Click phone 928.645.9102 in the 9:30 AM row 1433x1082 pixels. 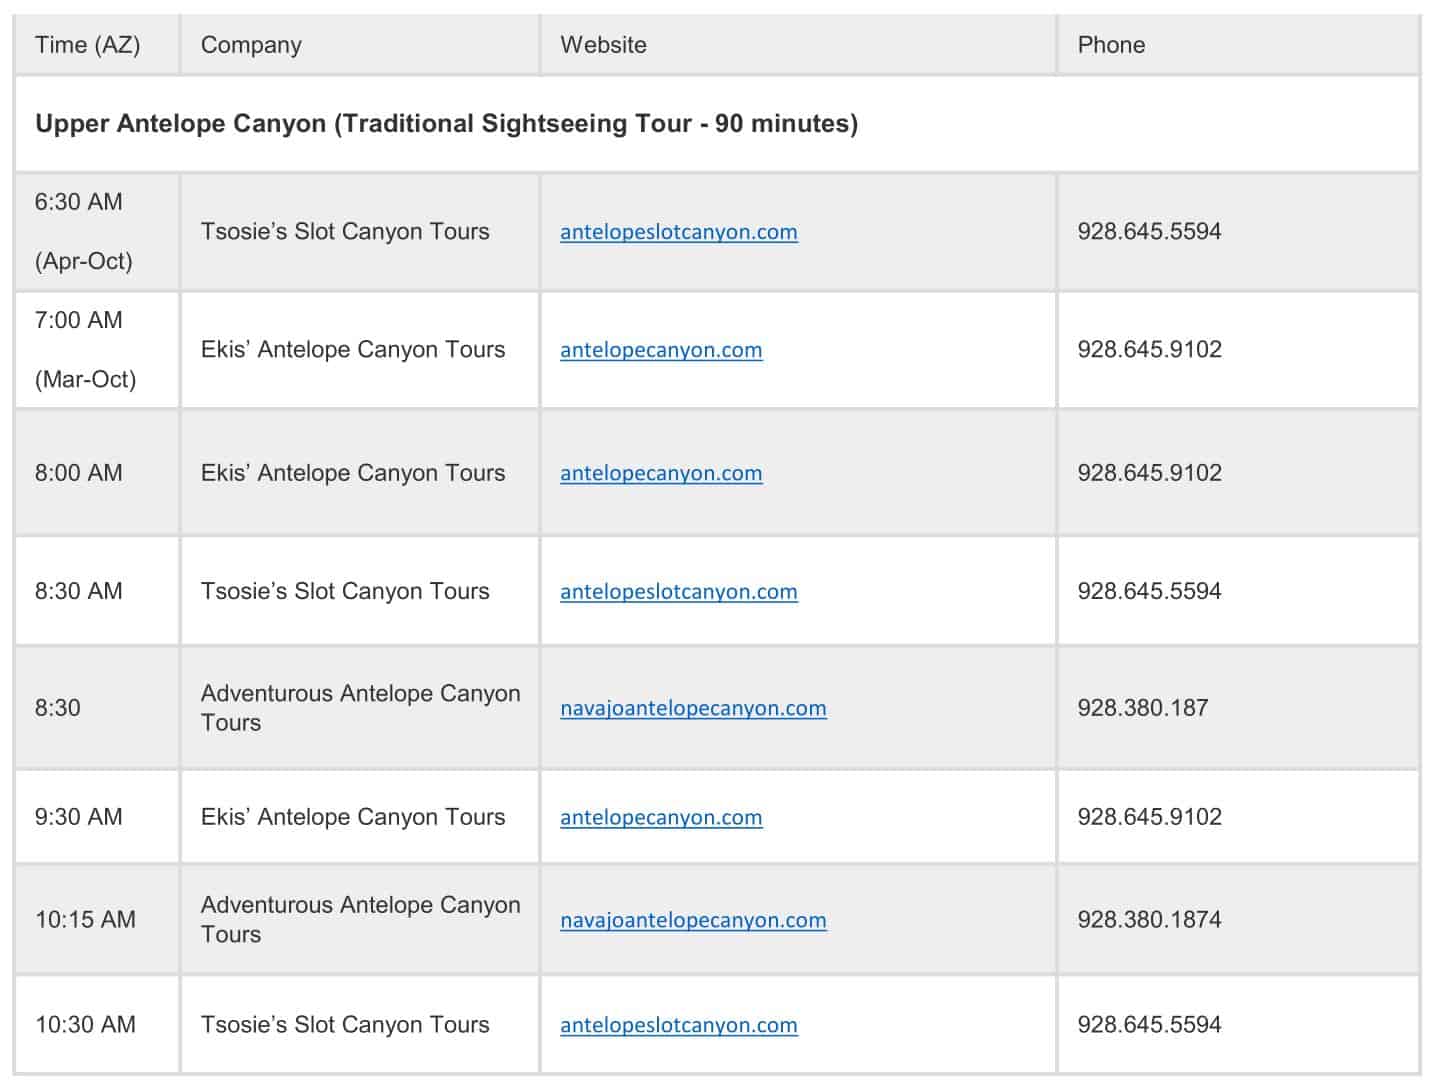coord(1149,817)
